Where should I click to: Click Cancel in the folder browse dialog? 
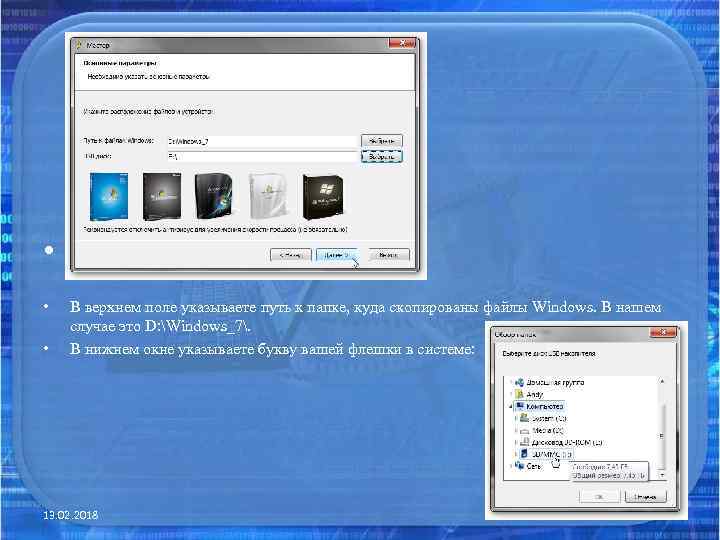[x=645, y=496]
